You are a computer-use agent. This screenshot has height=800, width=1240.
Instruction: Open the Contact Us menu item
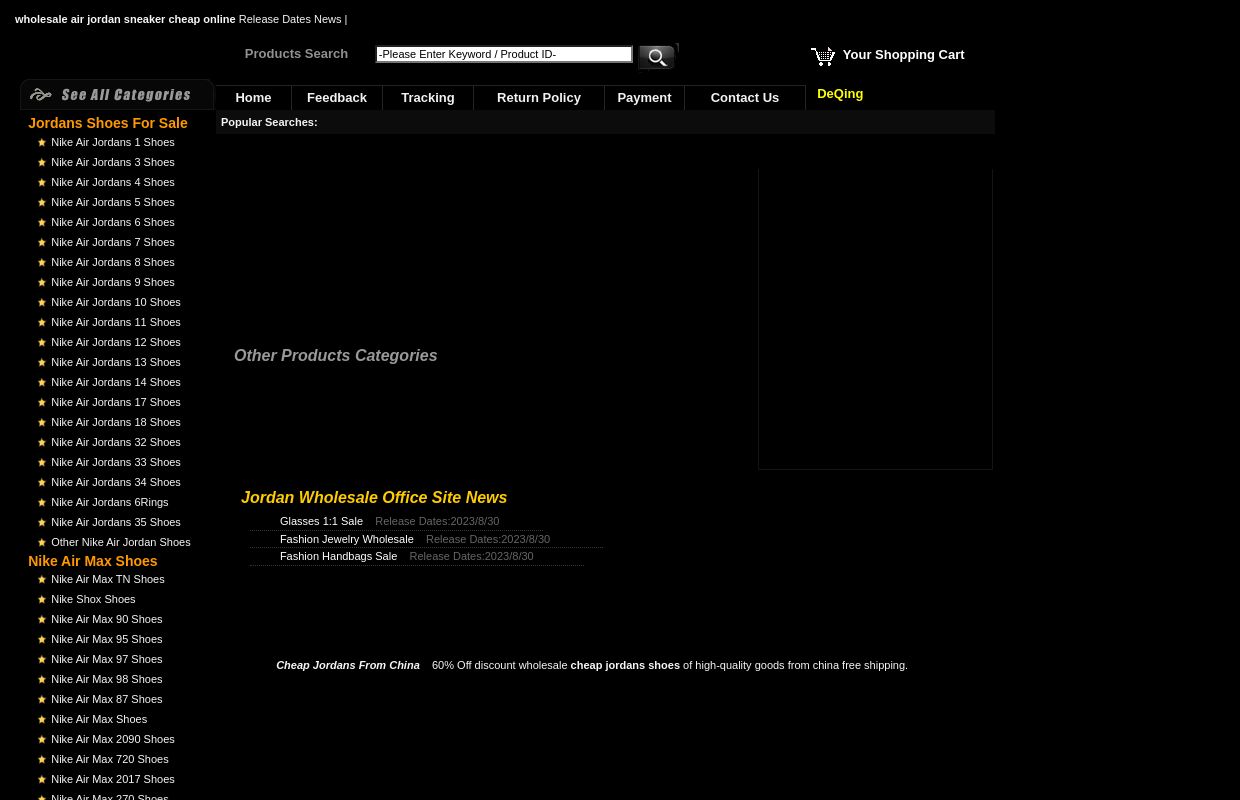pos(745,97)
